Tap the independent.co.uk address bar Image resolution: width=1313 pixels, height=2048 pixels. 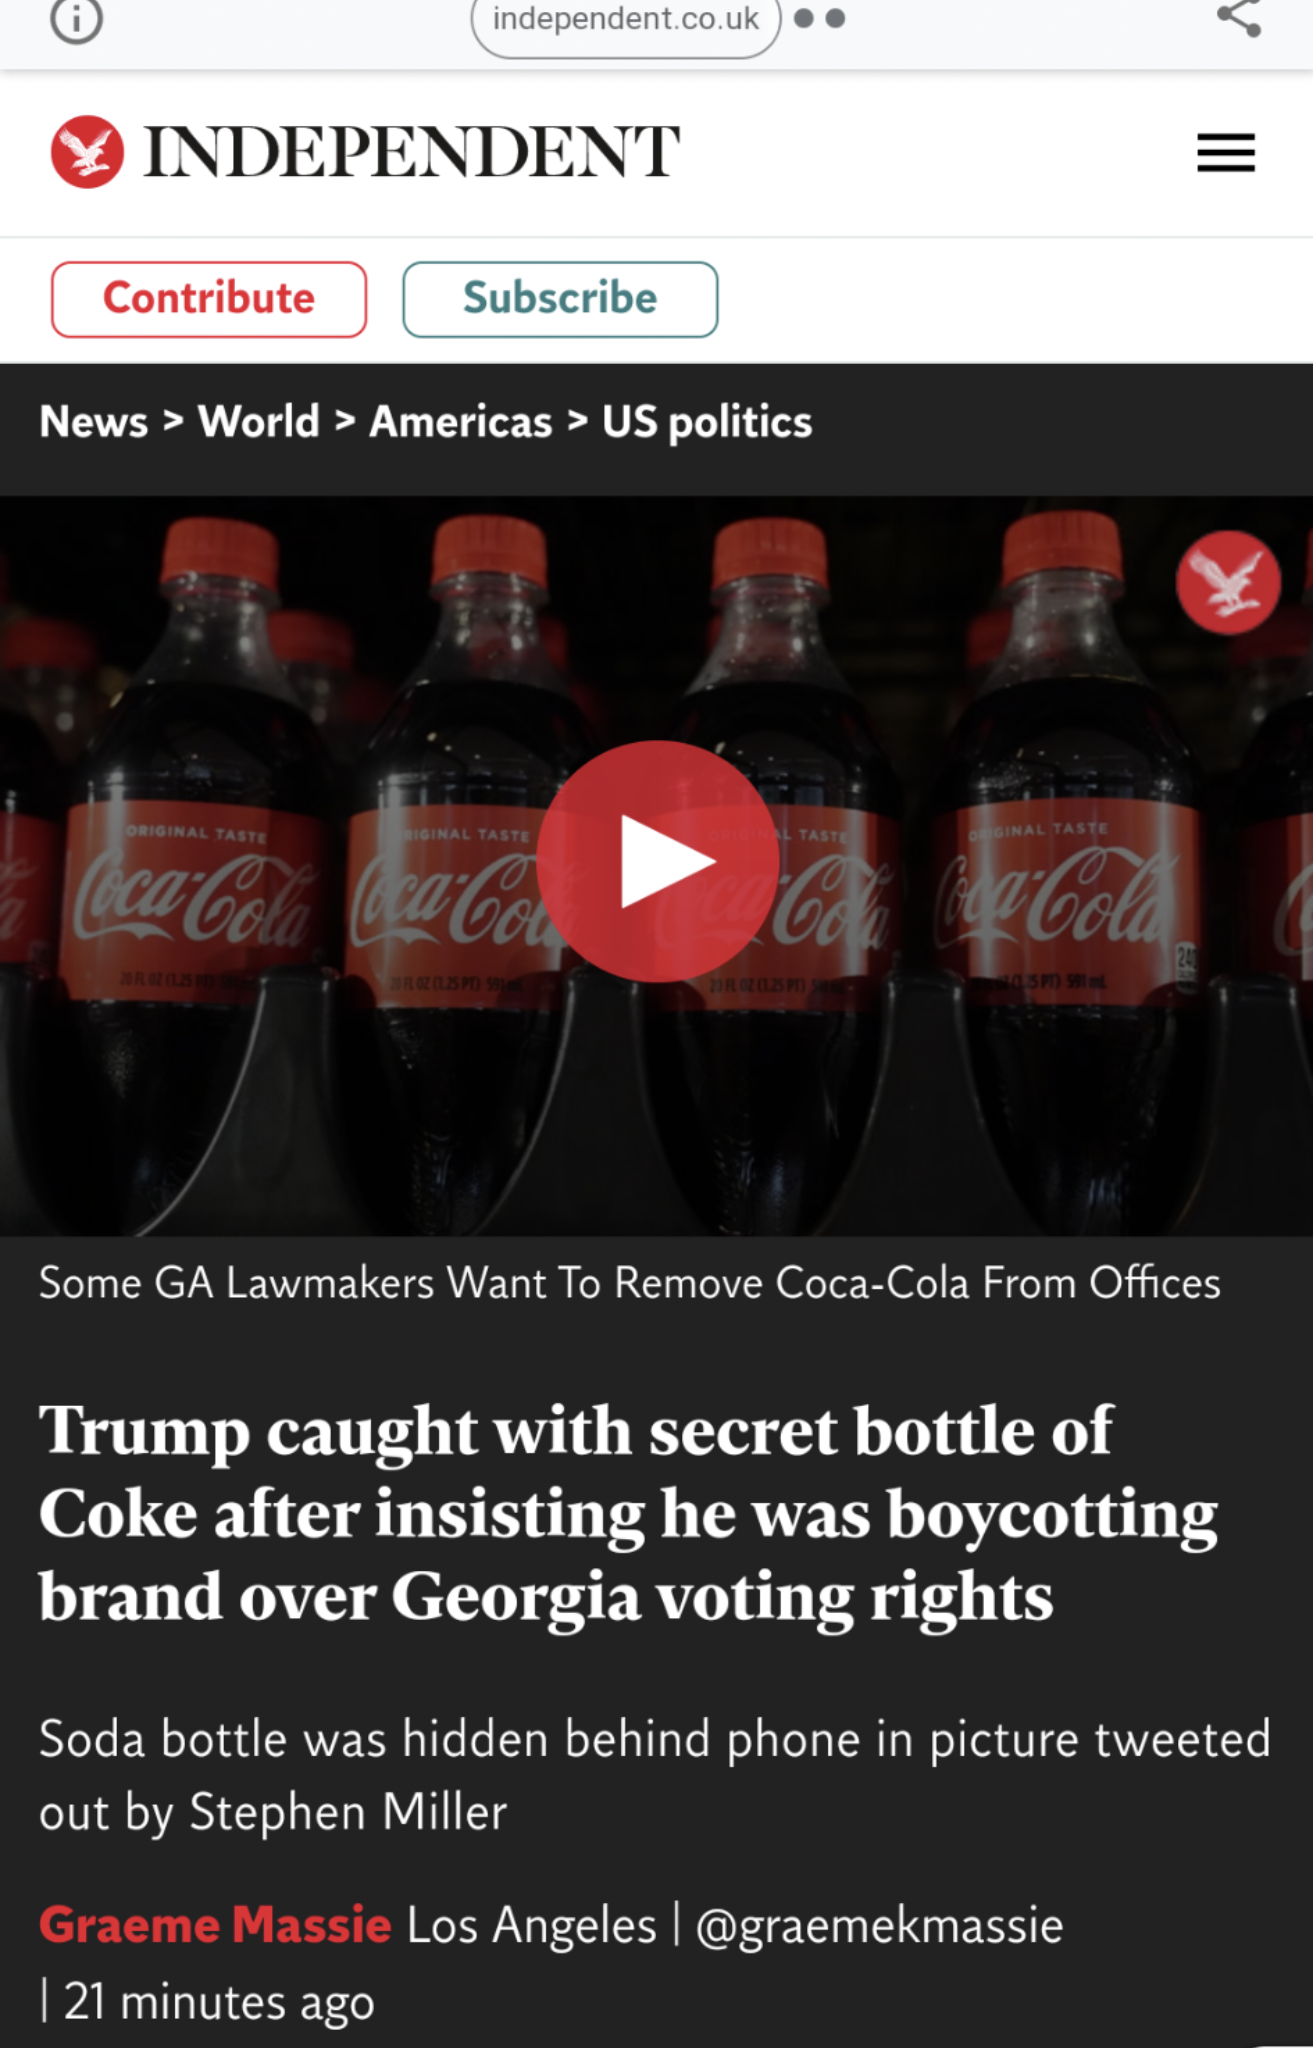[626, 20]
